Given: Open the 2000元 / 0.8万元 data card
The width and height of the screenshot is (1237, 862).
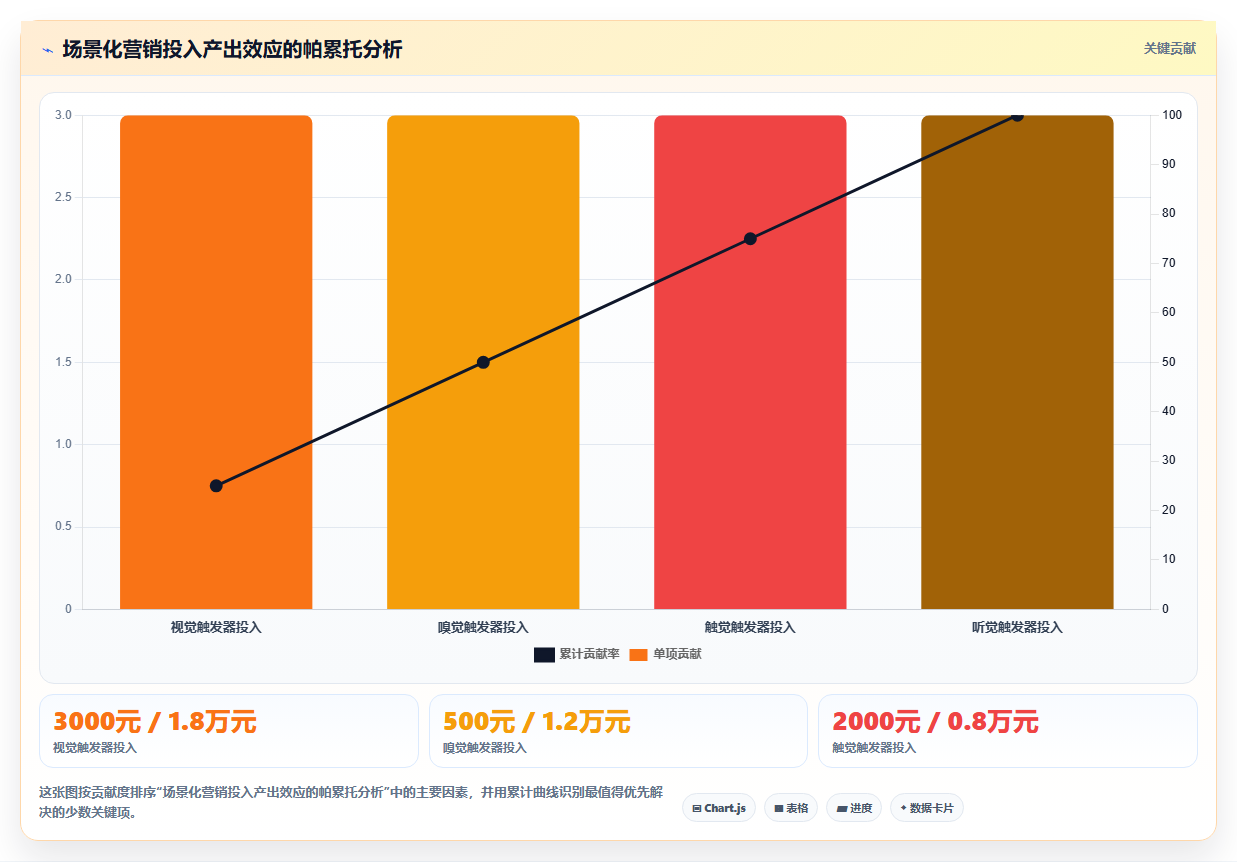Looking at the screenshot, I should [1008, 731].
